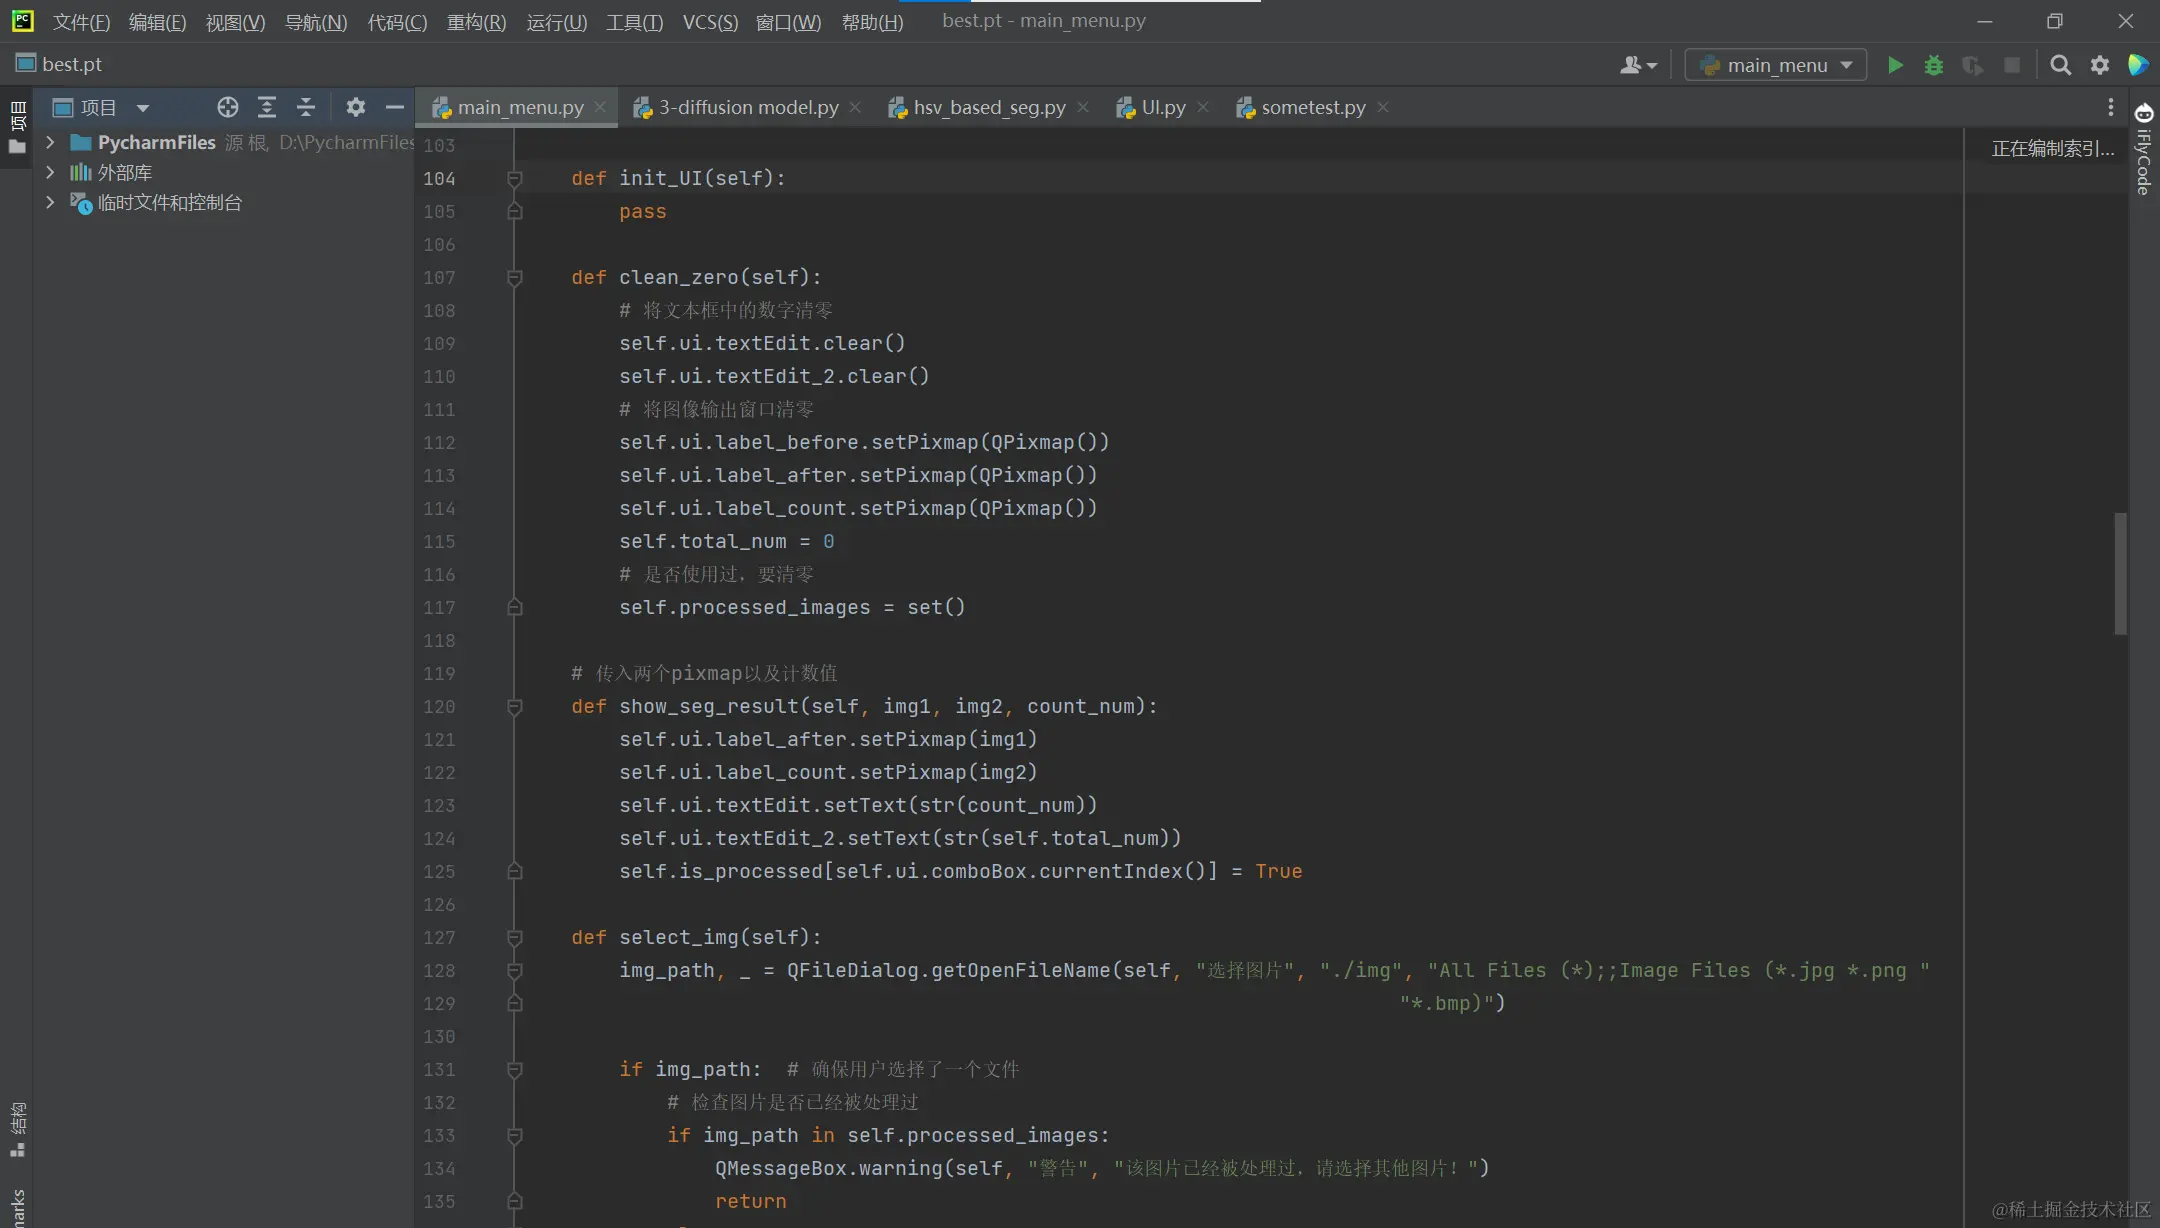Hide the project tool window
The image size is (2160, 1228).
(395, 107)
